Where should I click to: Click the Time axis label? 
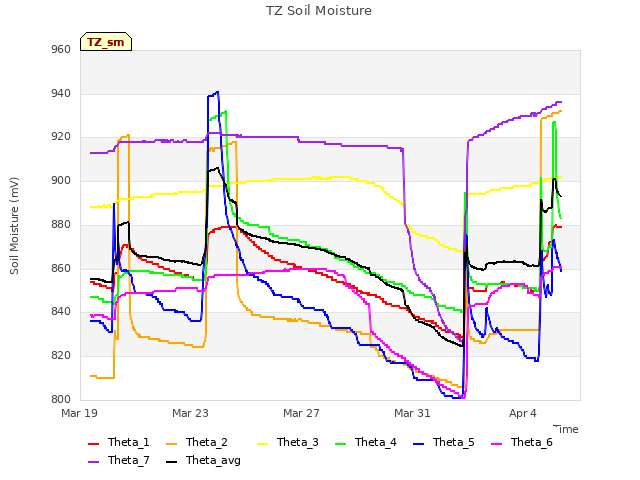pyautogui.click(x=566, y=429)
